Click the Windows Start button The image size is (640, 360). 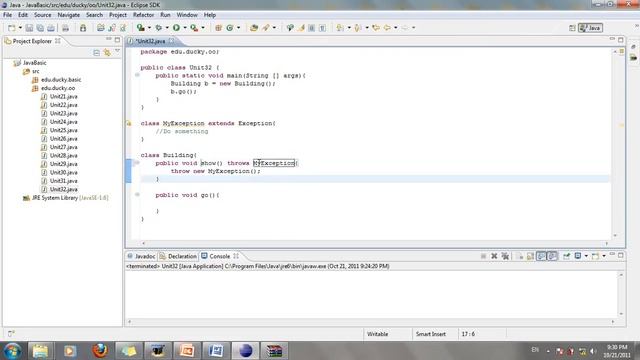[13, 351]
